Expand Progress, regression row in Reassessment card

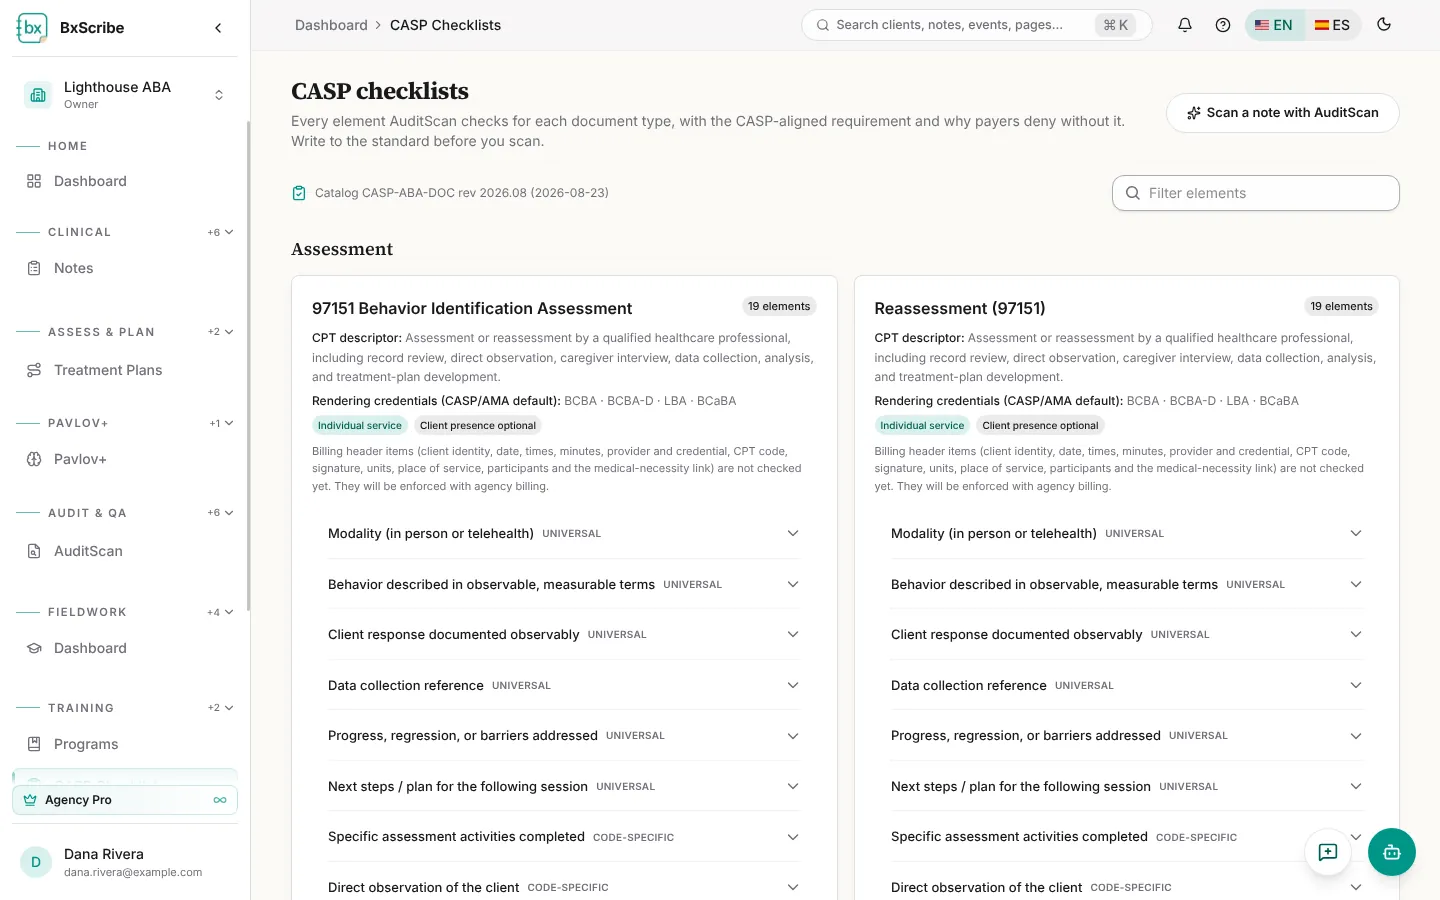pyautogui.click(x=1126, y=735)
